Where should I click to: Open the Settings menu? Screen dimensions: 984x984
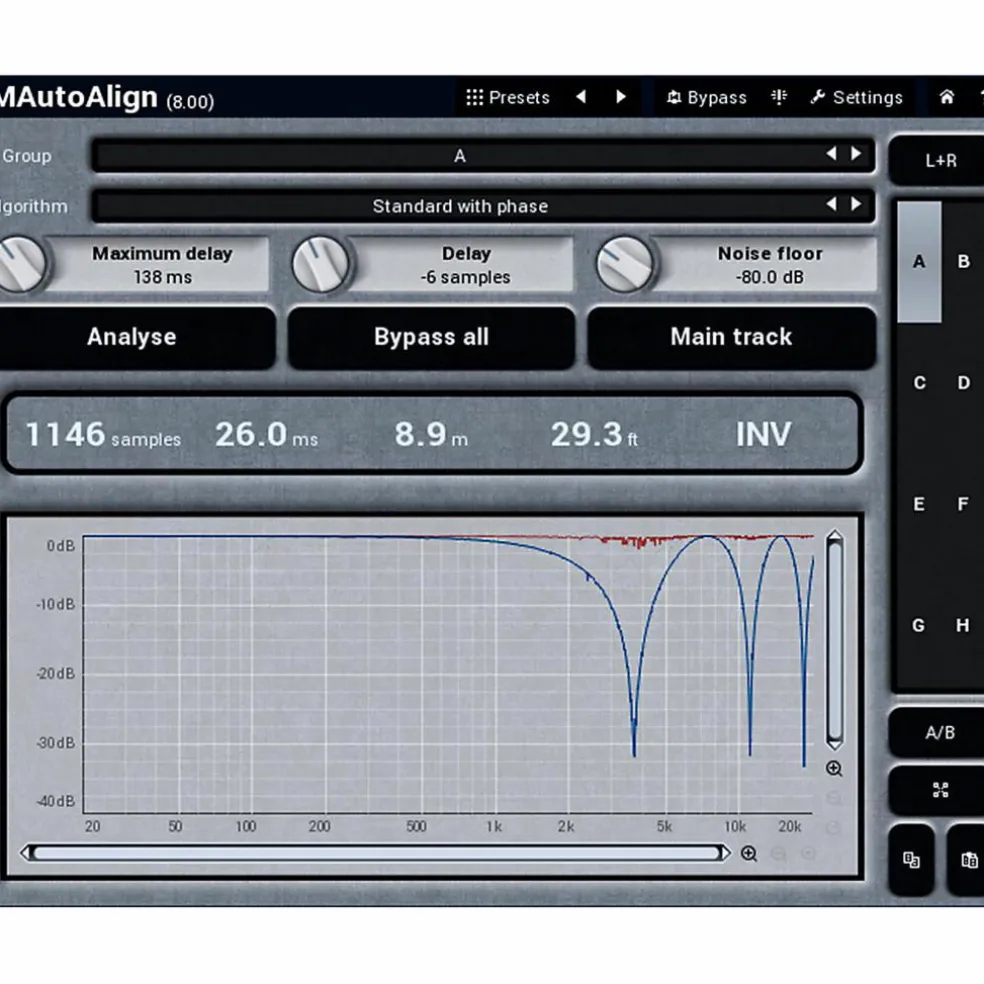pos(857,97)
